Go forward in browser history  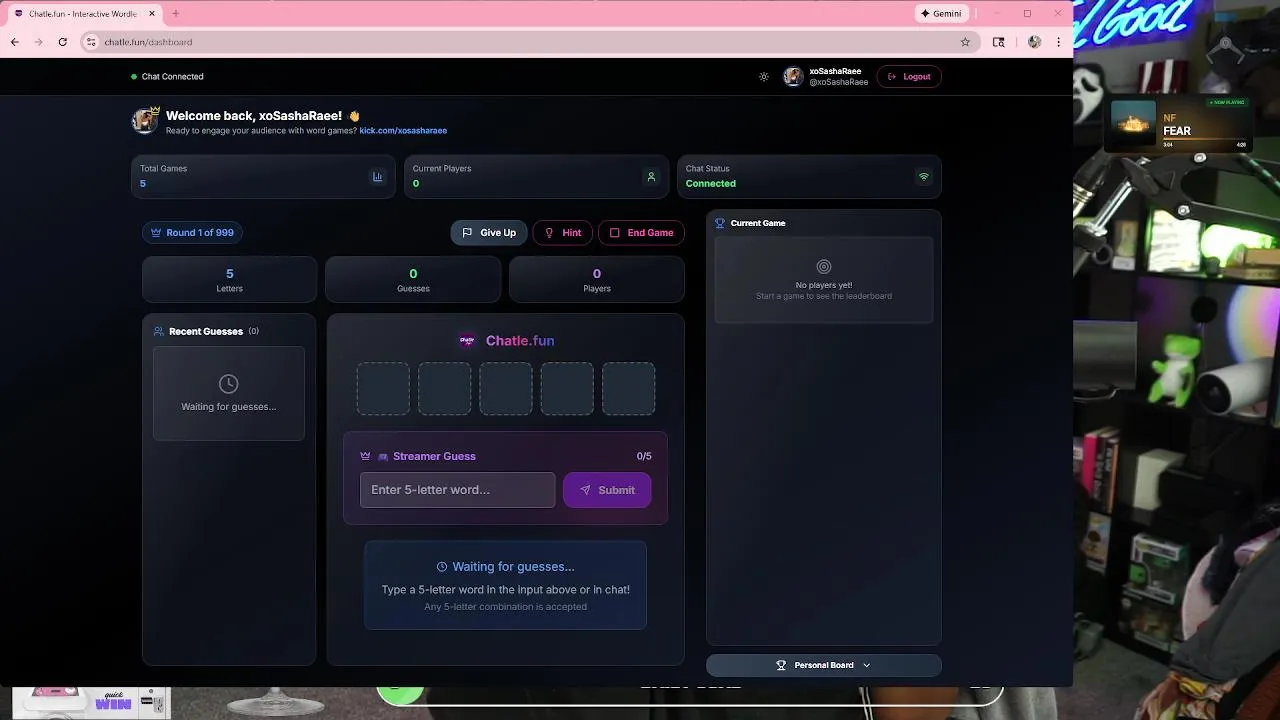click(x=39, y=42)
